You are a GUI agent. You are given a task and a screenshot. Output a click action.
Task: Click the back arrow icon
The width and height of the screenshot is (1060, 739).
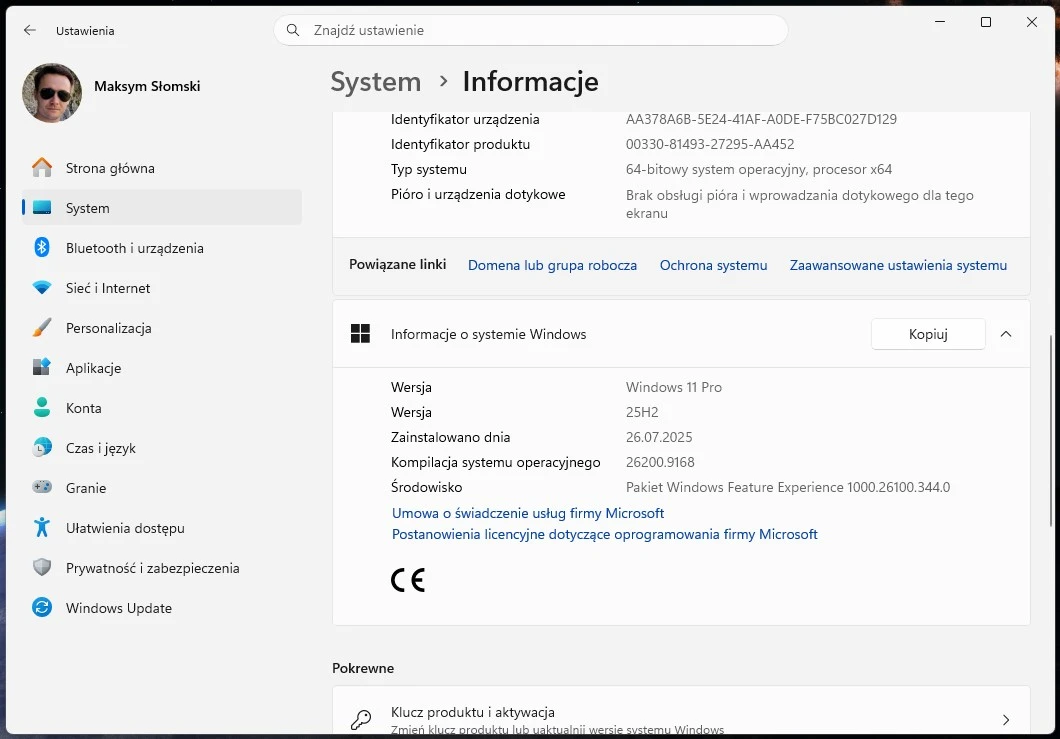point(29,30)
